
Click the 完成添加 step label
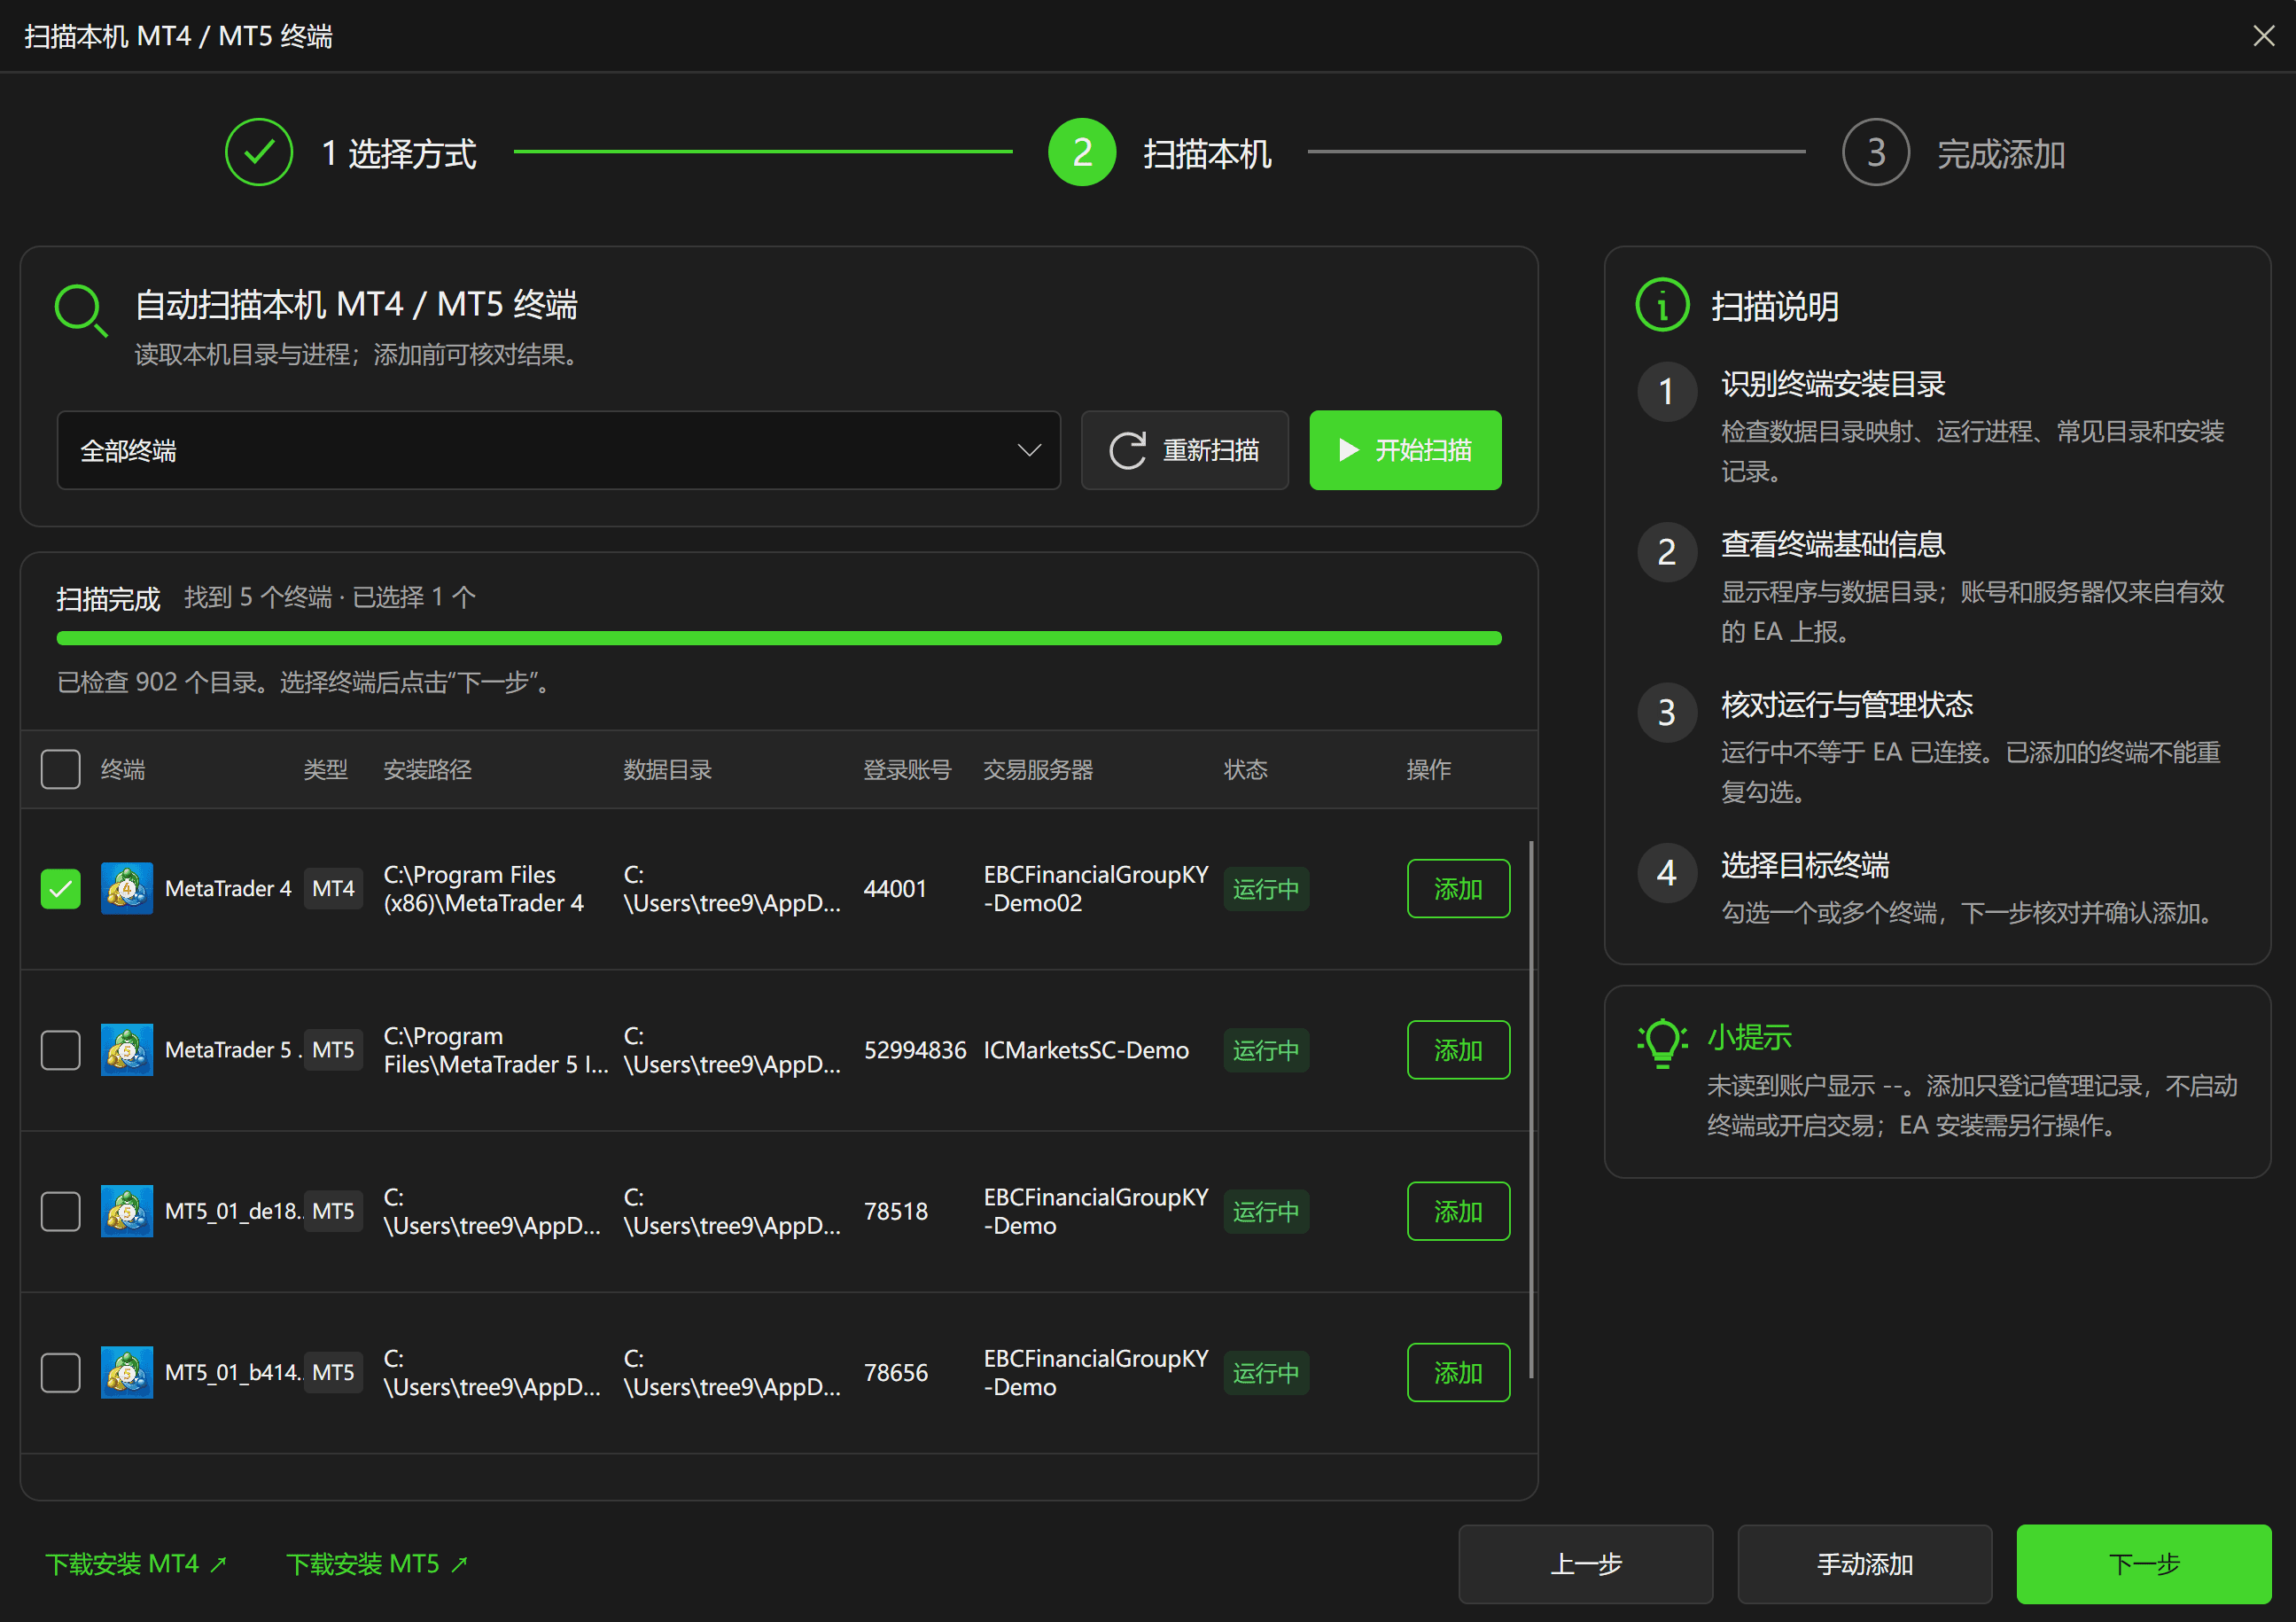point(2001,153)
